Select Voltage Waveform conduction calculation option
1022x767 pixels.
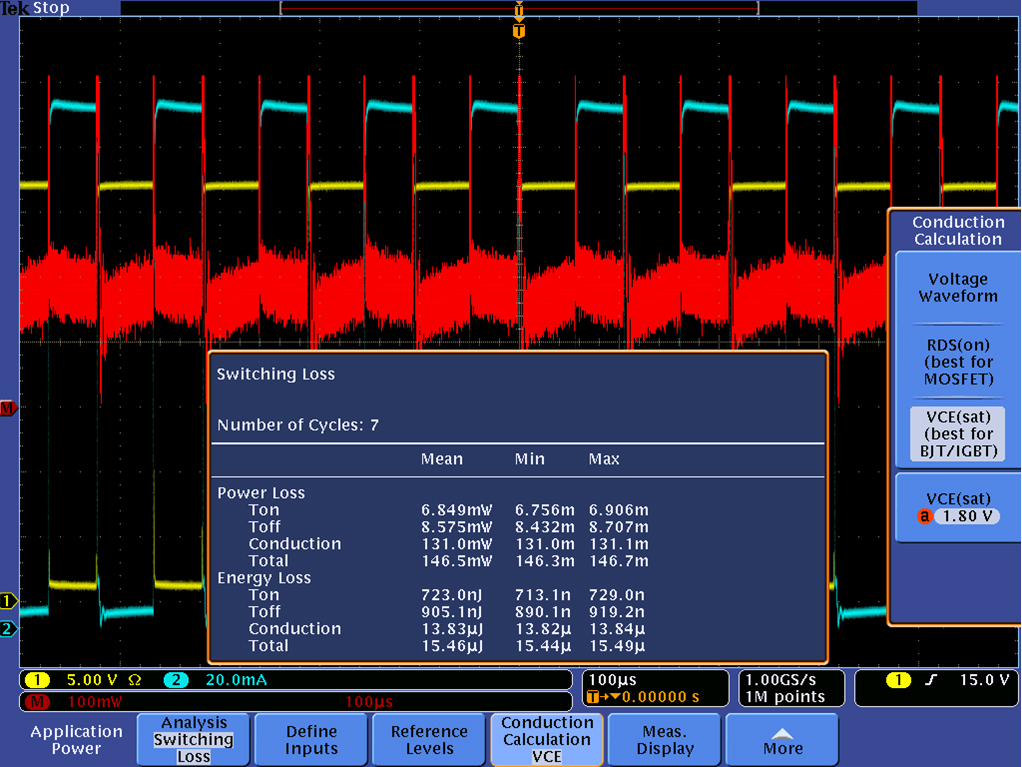957,288
